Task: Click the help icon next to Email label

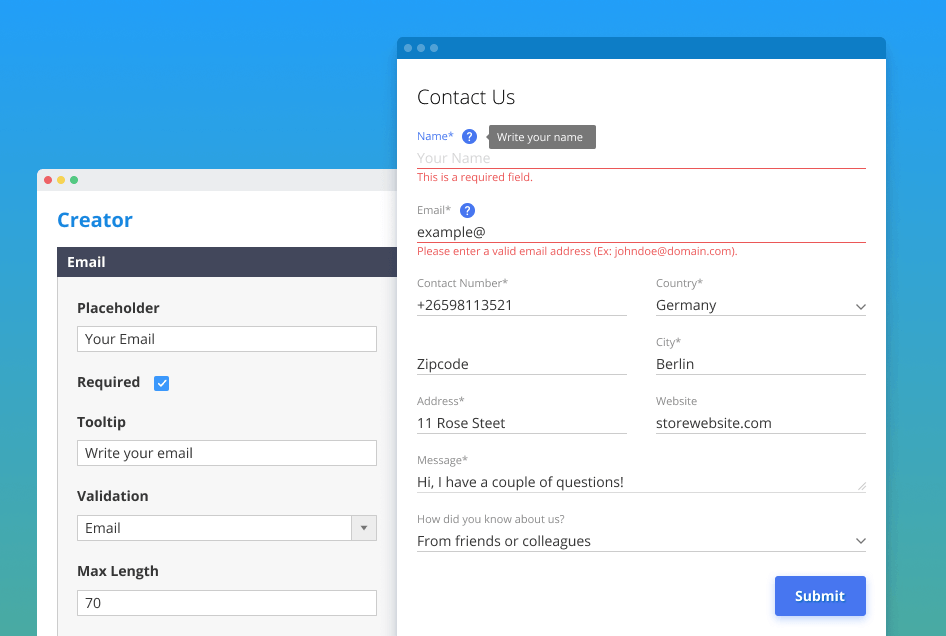Action: click(467, 211)
